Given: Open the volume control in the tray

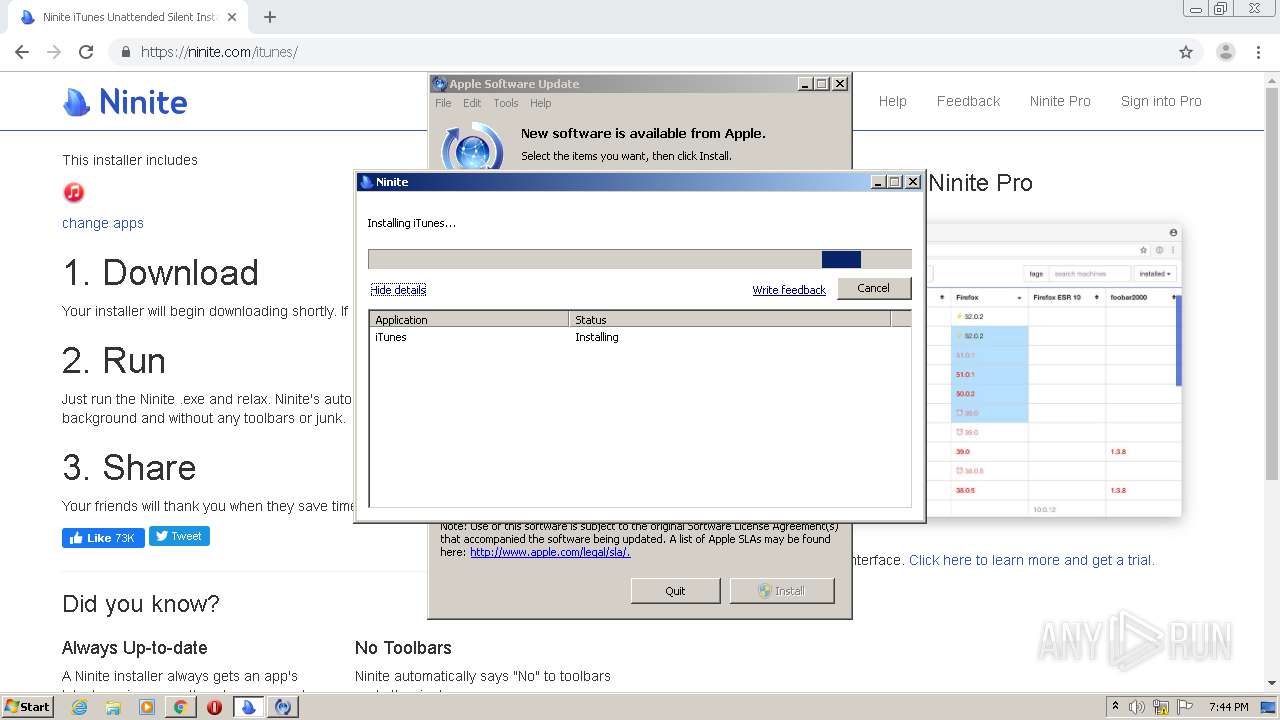Looking at the screenshot, I should [x=1137, y=707].
